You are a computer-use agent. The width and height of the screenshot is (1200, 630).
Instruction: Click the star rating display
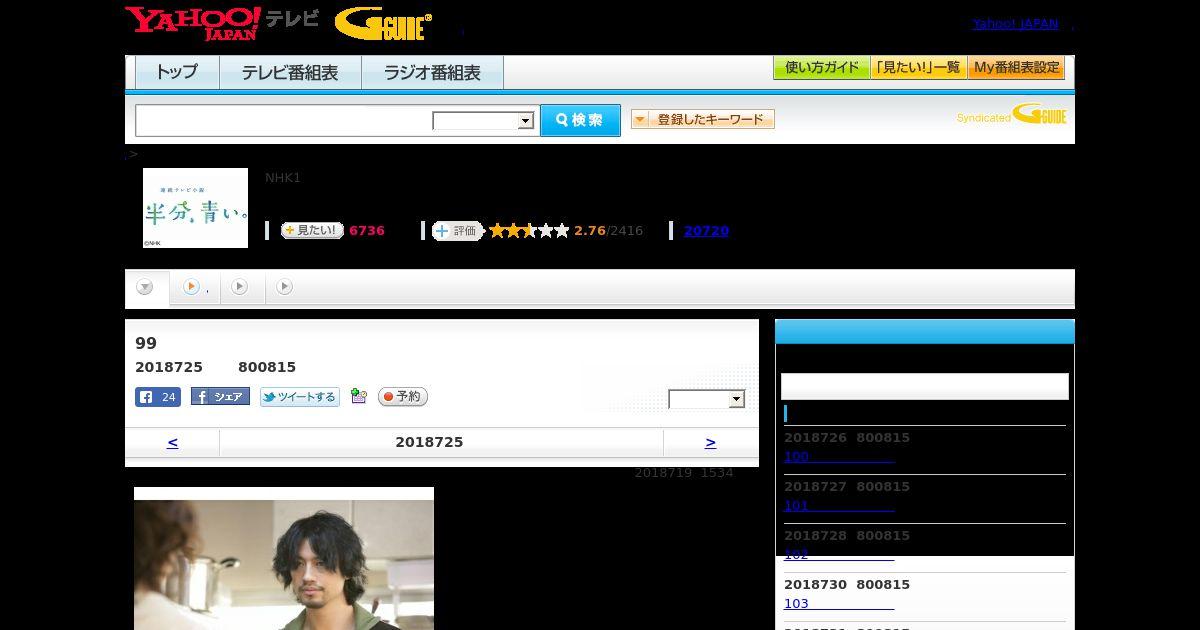click(x=529, y=231)
